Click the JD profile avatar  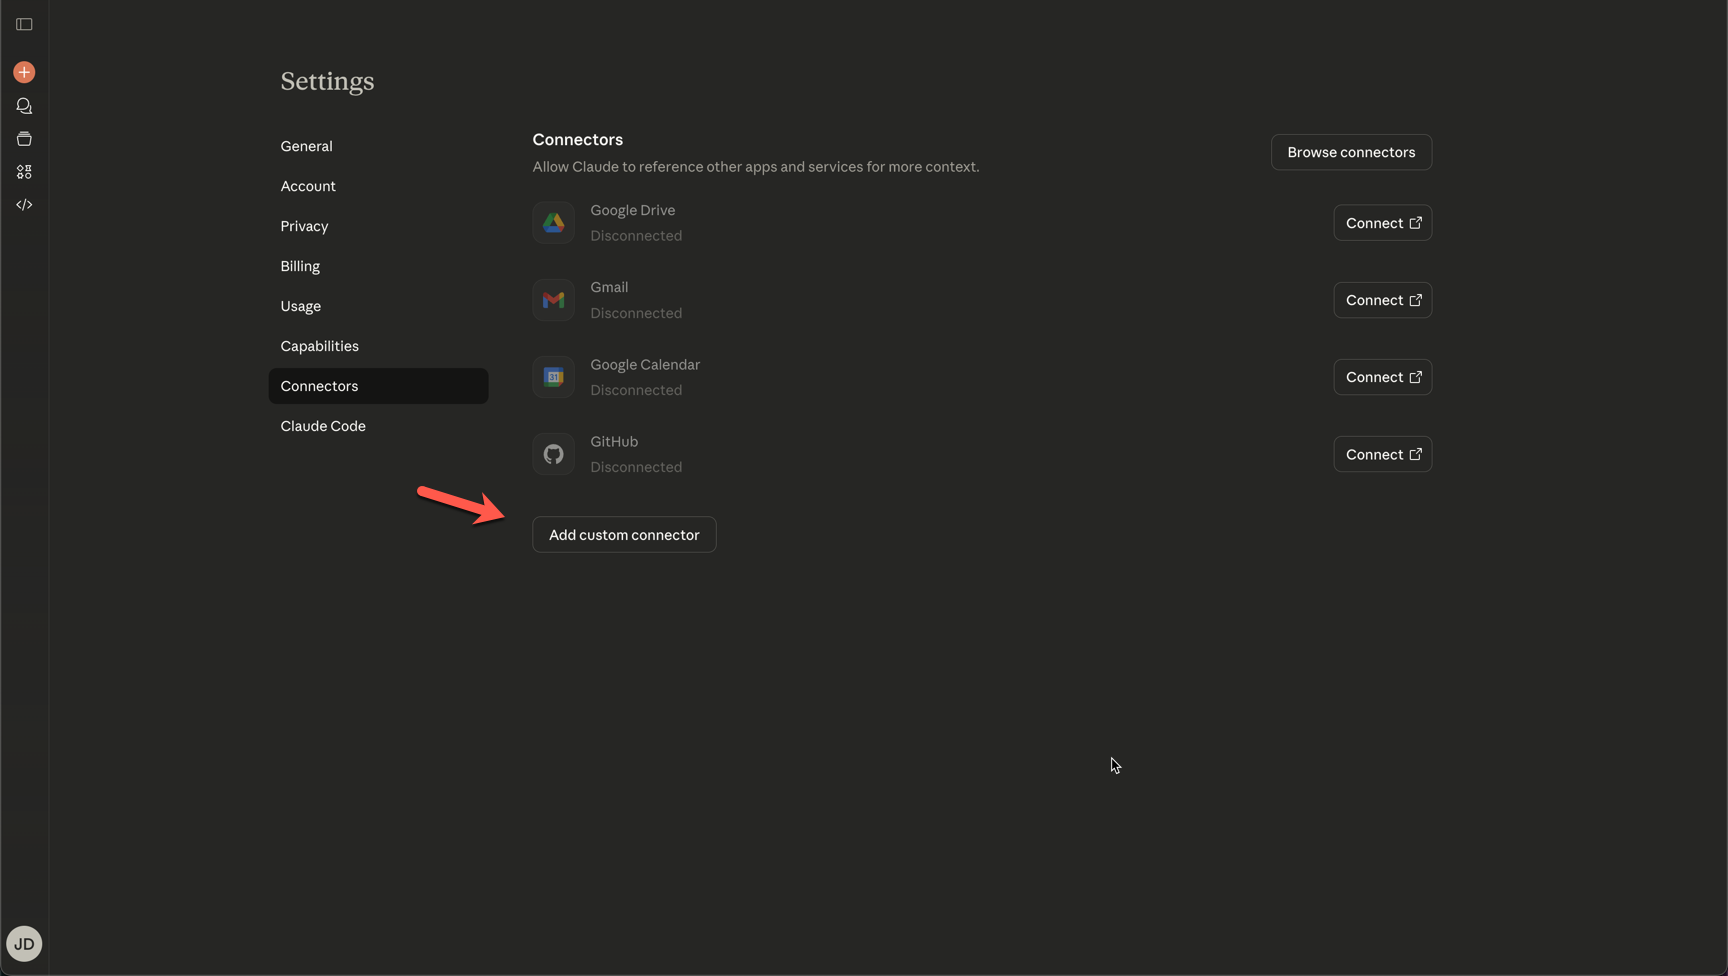24,943
